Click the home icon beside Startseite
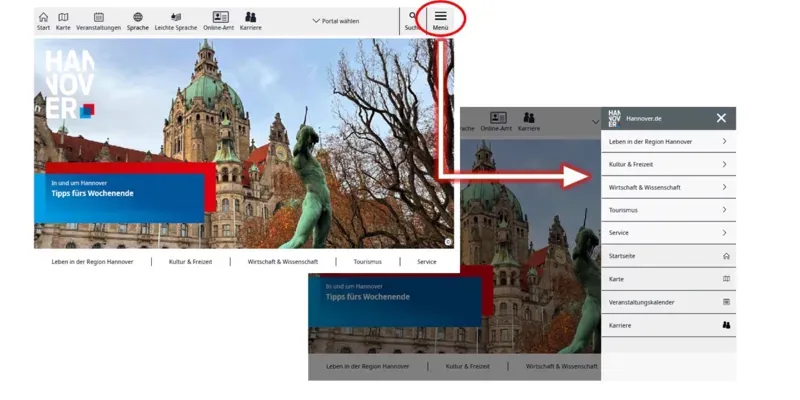Image resolution: width=800 pixels, height=400 pixels. [x=727, y=256]
